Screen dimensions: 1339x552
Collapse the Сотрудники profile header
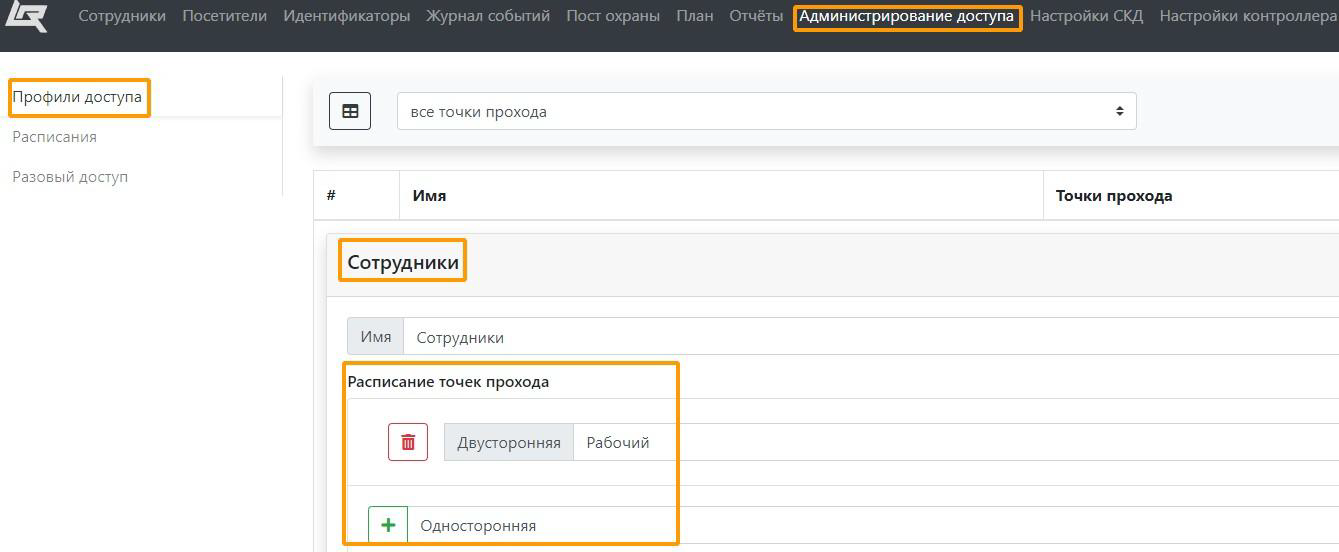click(x=403, y=262)
